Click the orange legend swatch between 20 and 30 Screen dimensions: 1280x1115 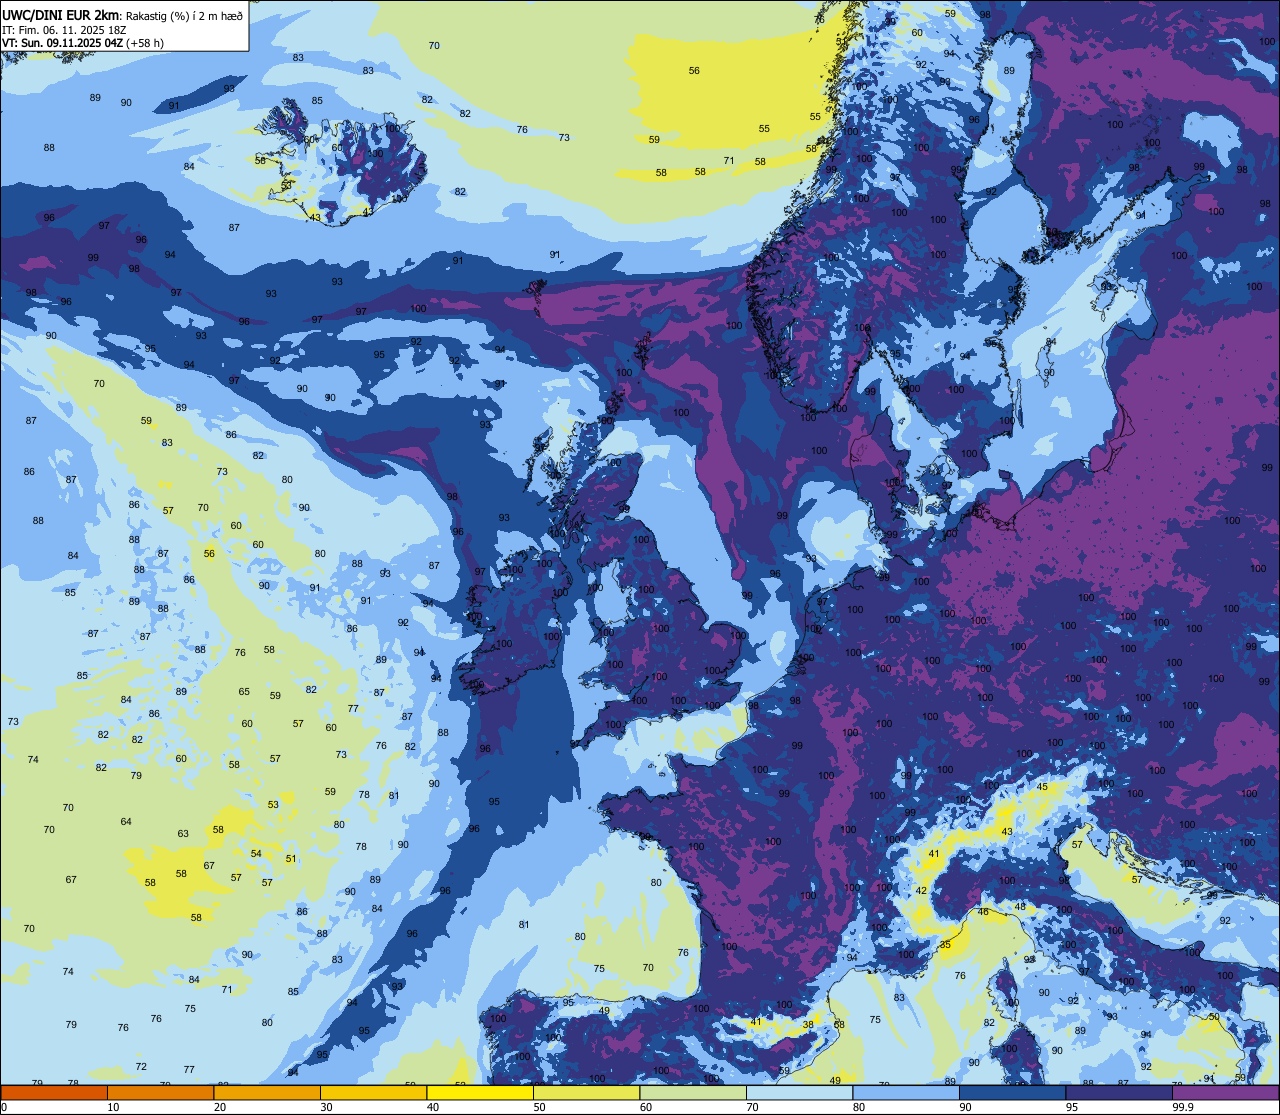click(x=267, y=1092)
